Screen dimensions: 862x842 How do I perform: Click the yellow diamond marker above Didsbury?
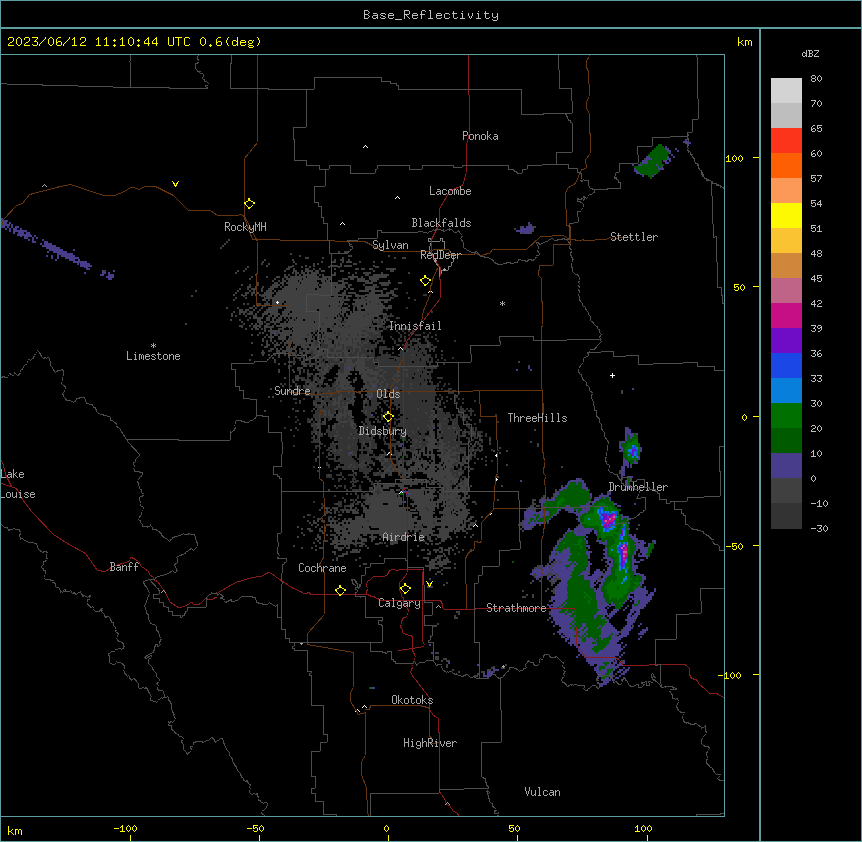click(388, 416)
